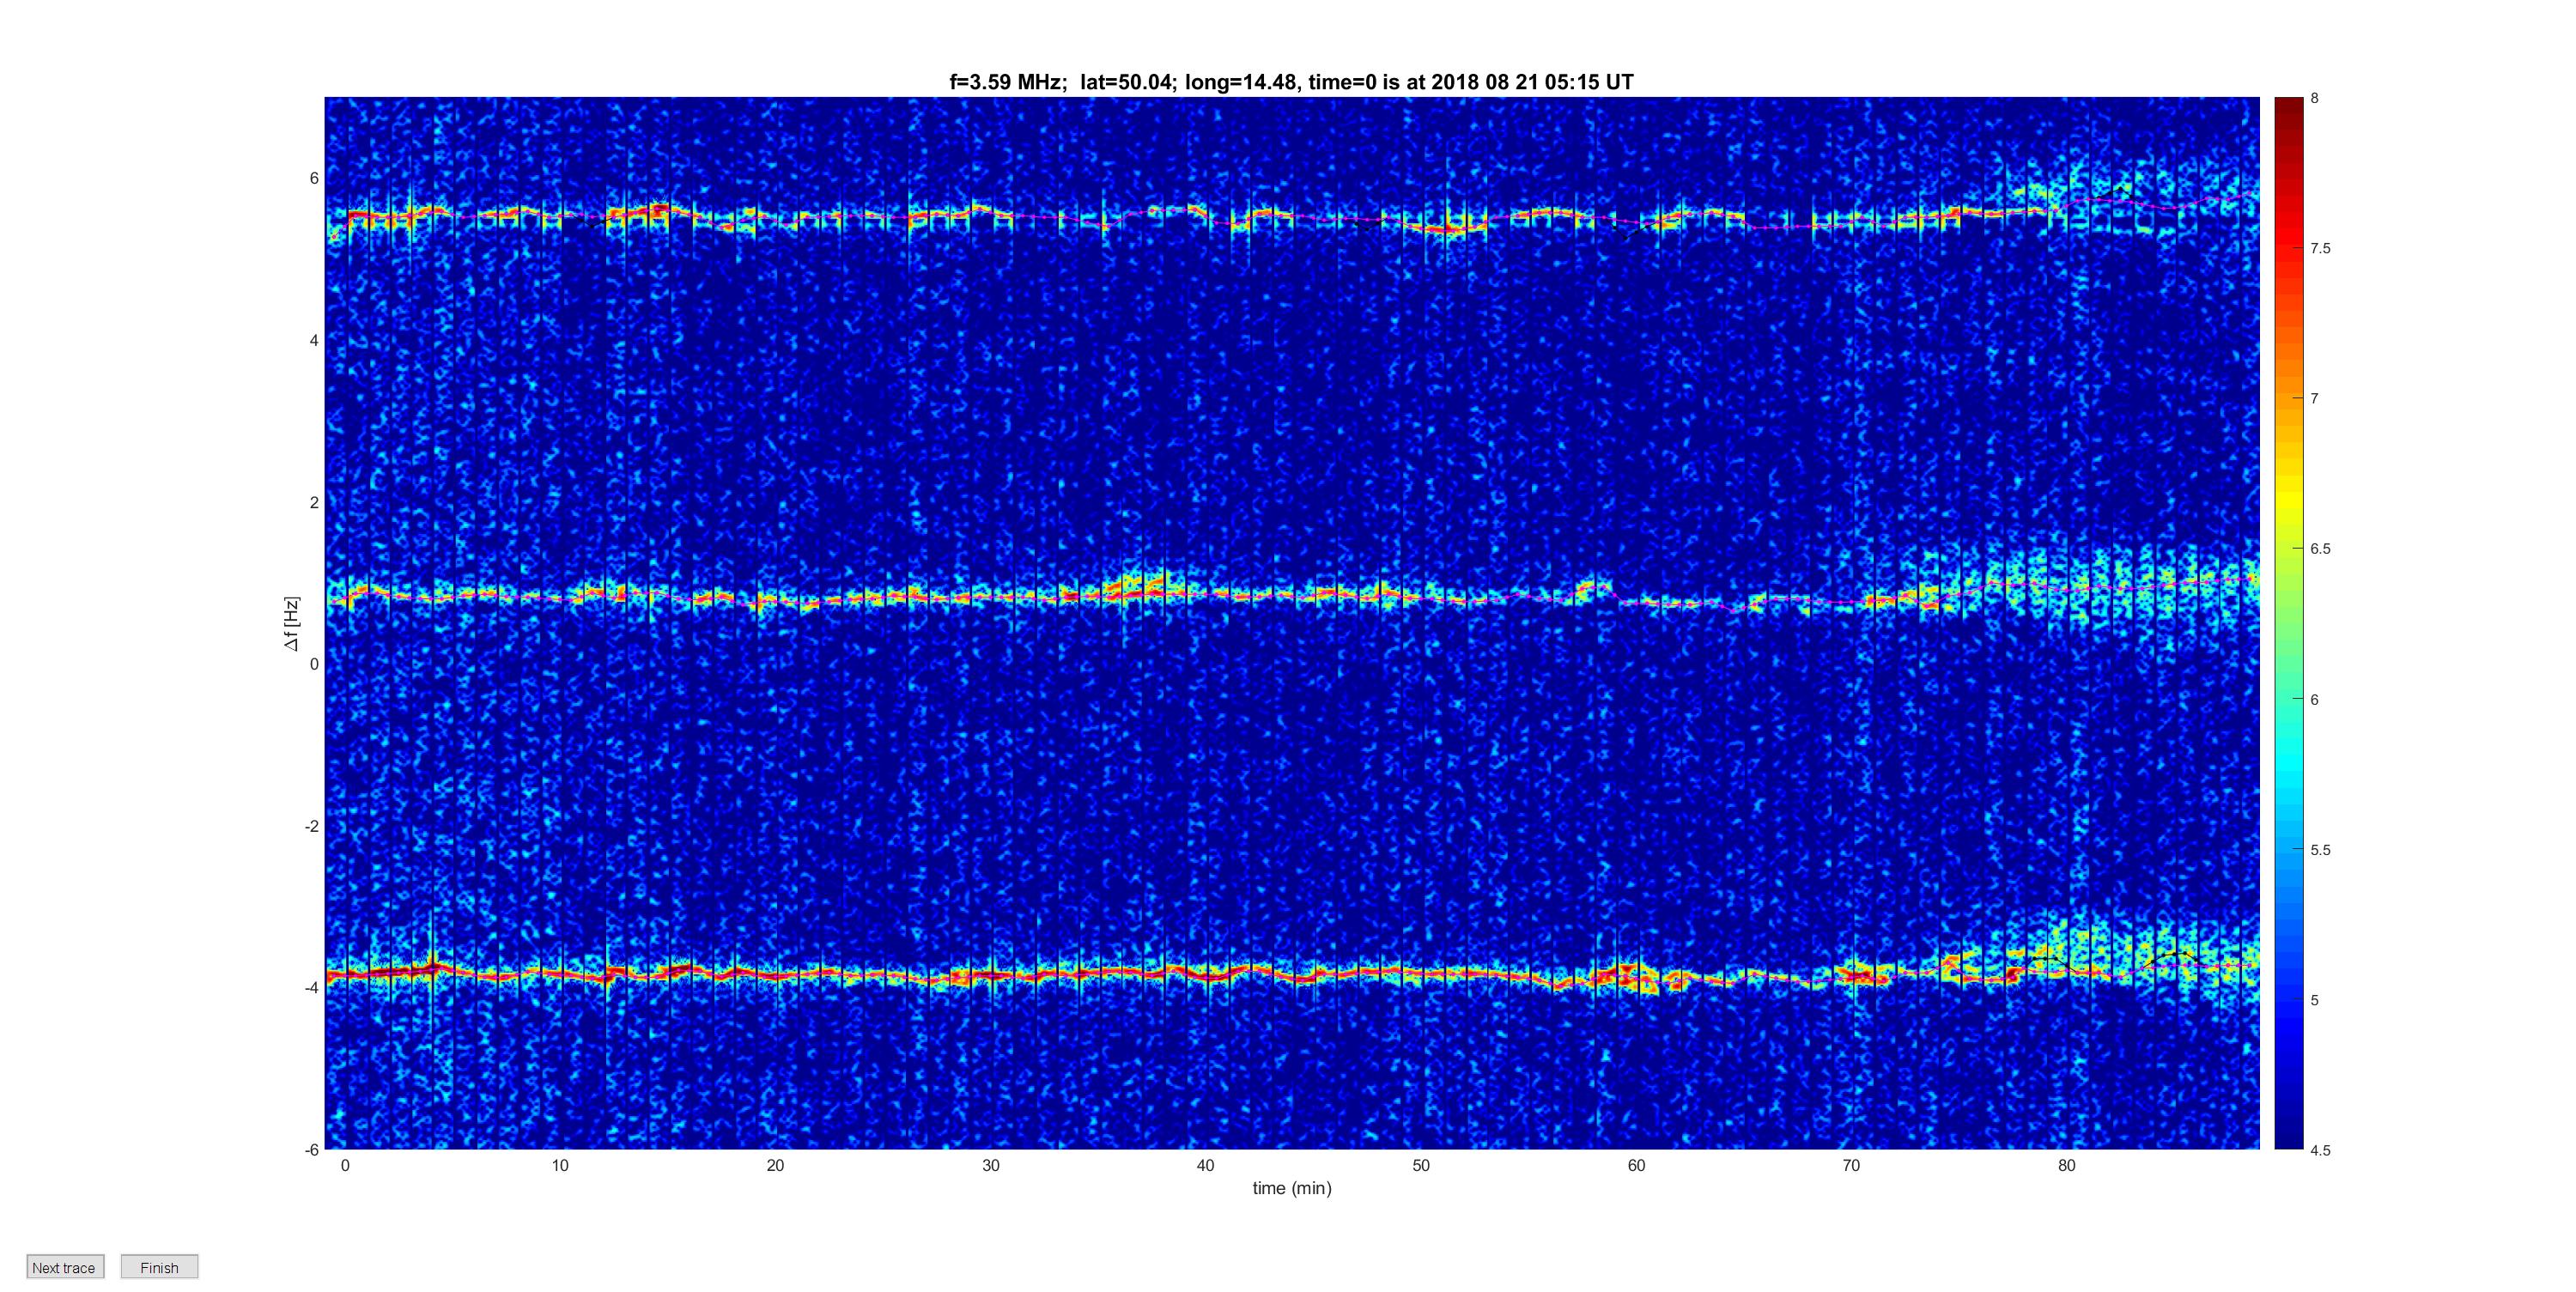Click the y-axis tick label 6
Viewport: 2576px width, 1292px height.
(x=314, y=178)
